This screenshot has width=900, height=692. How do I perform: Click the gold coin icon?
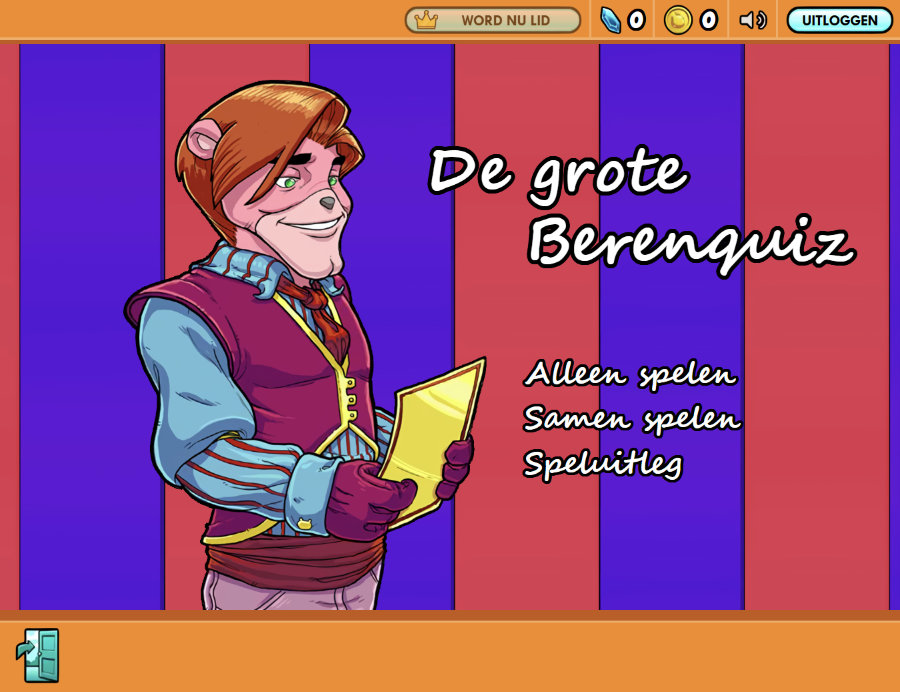tap(678, 20)
